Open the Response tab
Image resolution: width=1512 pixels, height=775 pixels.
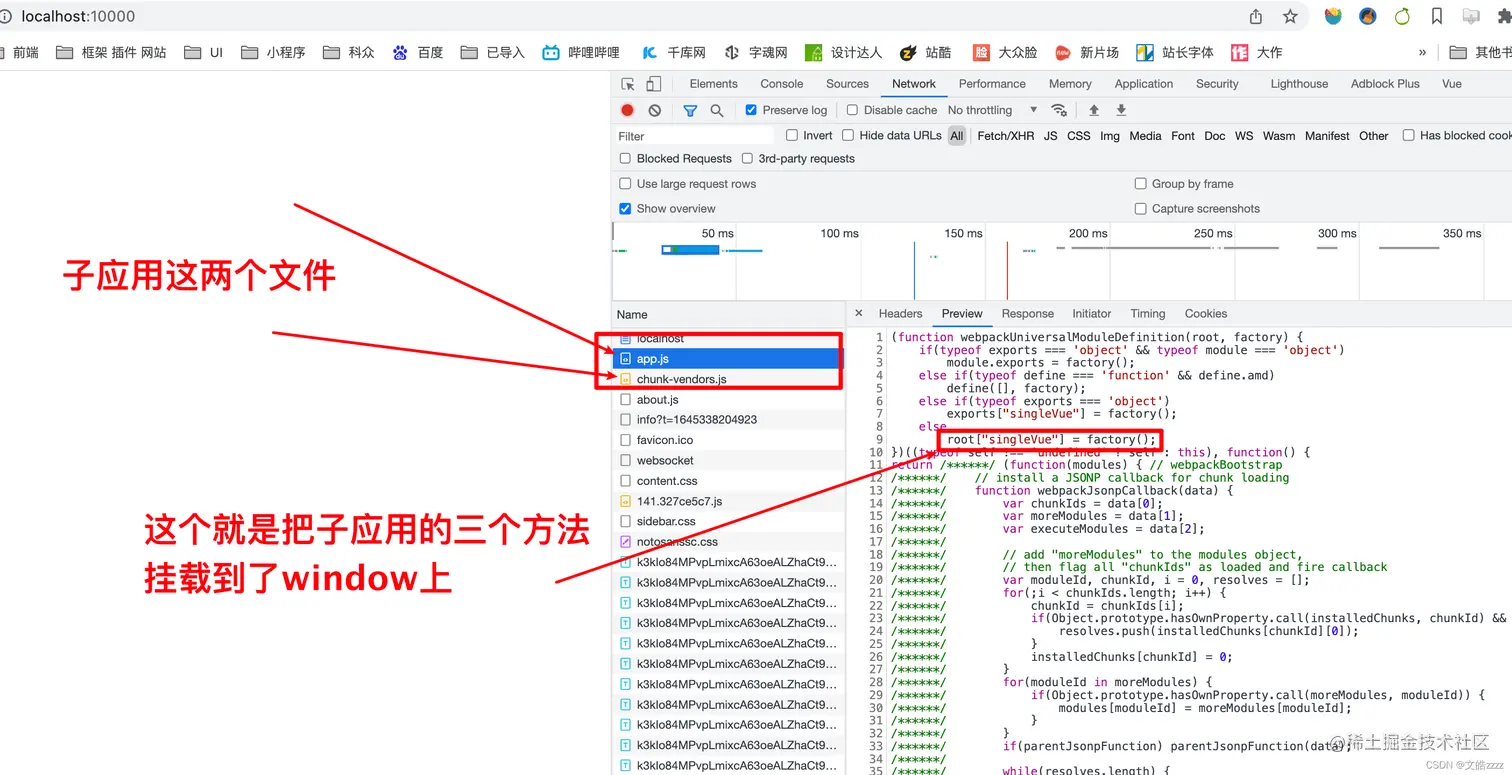(x=1027, y=313)
